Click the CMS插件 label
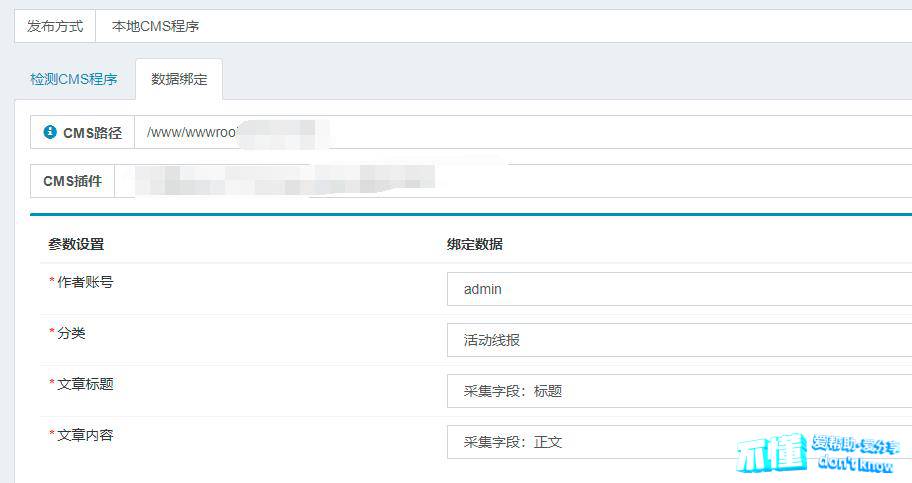912x483 pixels. coord(72,181)
